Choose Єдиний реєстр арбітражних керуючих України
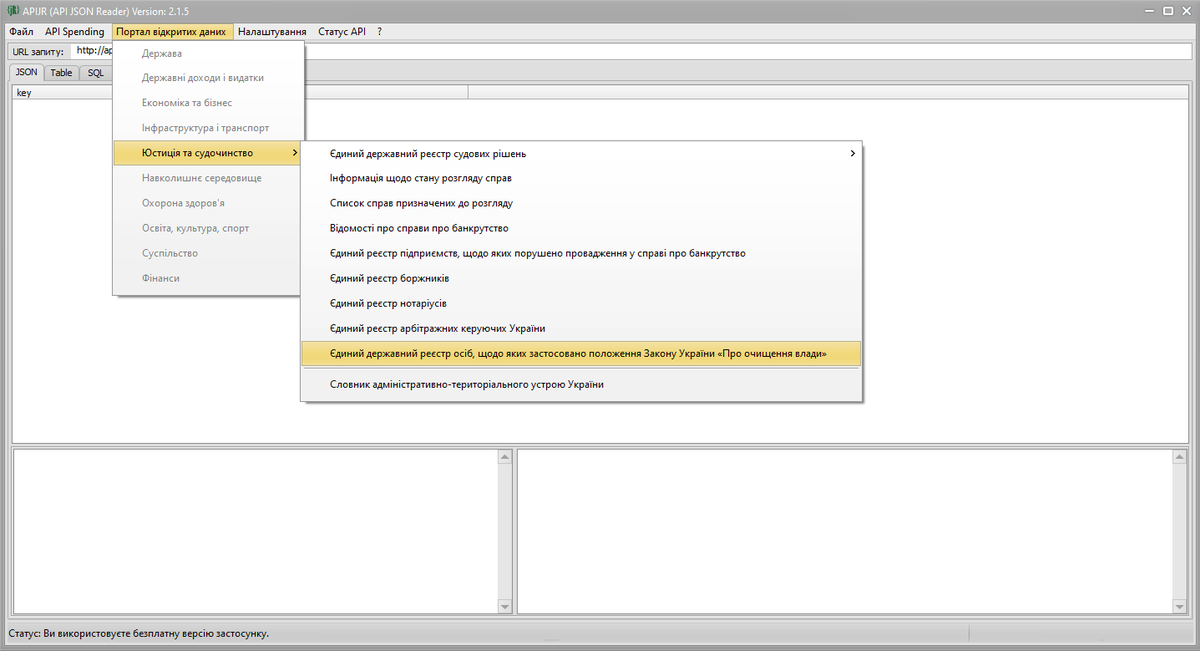 (x=581, y=328)
